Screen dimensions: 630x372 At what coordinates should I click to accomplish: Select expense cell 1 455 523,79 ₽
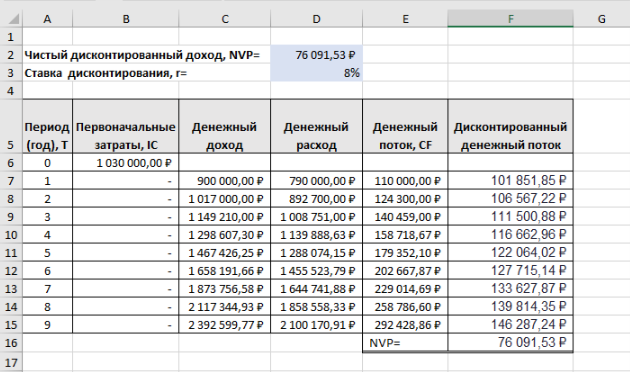pyautogui.click(x=317, y=271)
